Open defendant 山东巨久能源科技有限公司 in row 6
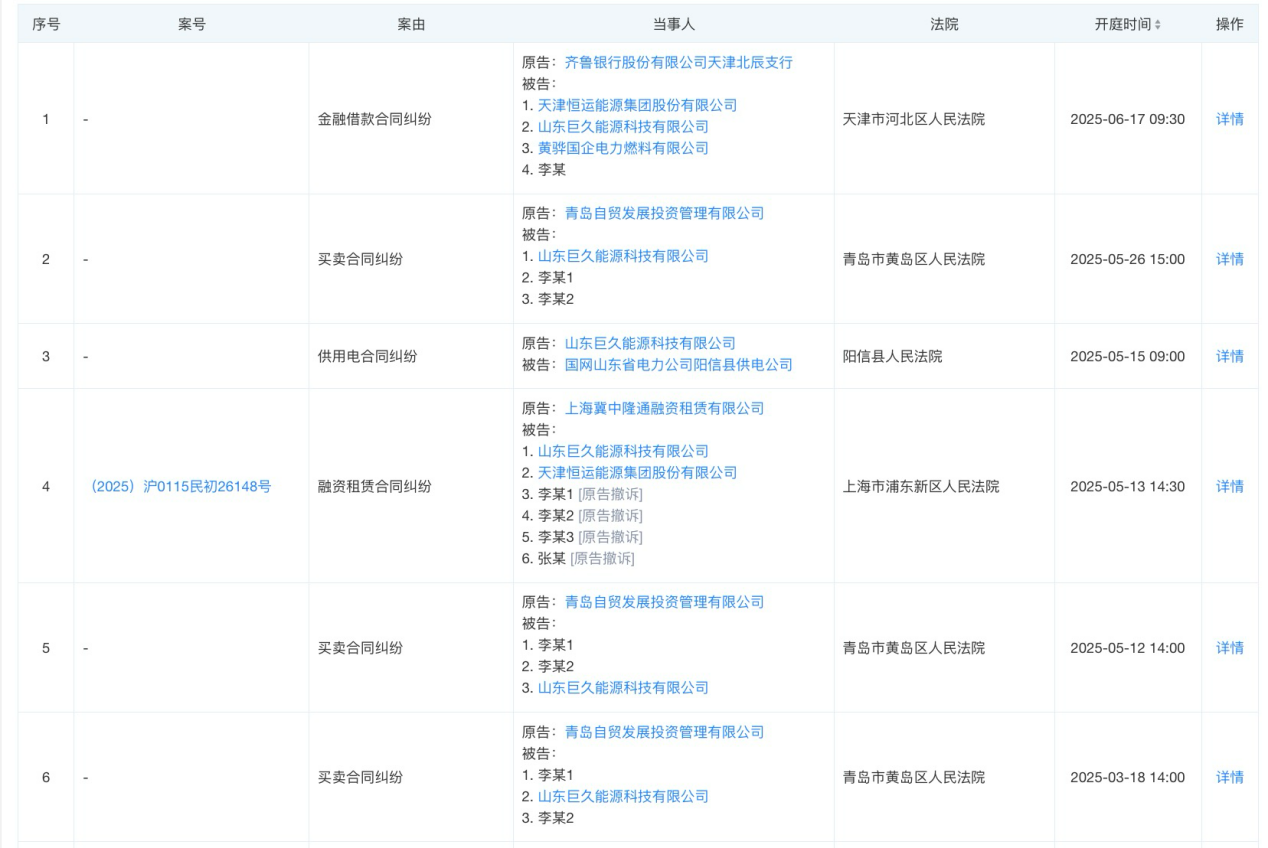This screenshot has width=1268, height=848. [623, 797]
